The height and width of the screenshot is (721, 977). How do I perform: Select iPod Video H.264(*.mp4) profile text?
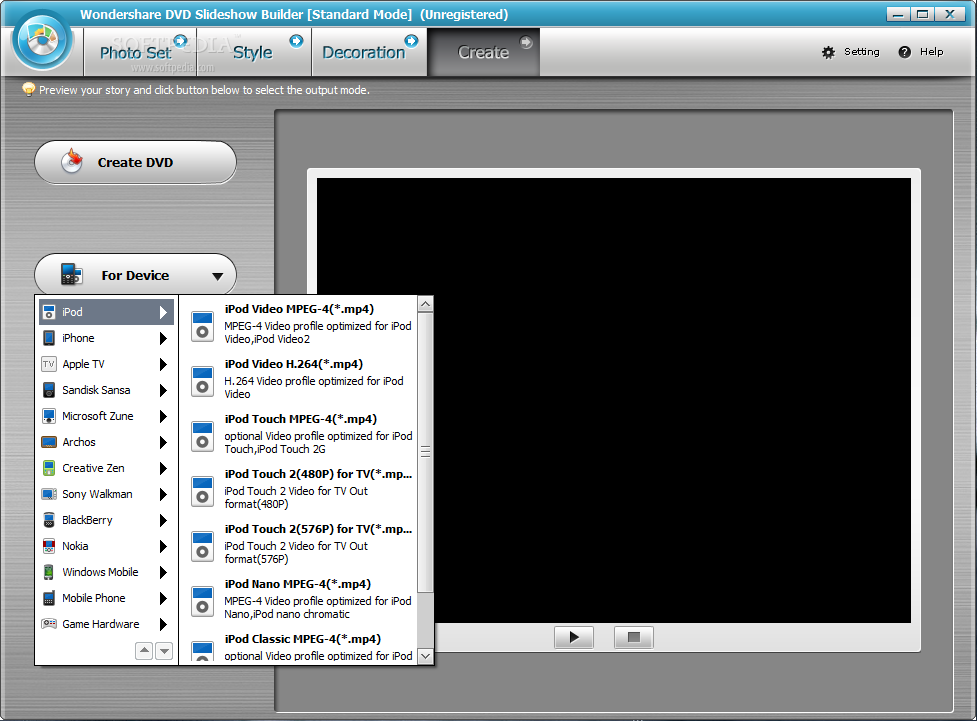[293, 364]
